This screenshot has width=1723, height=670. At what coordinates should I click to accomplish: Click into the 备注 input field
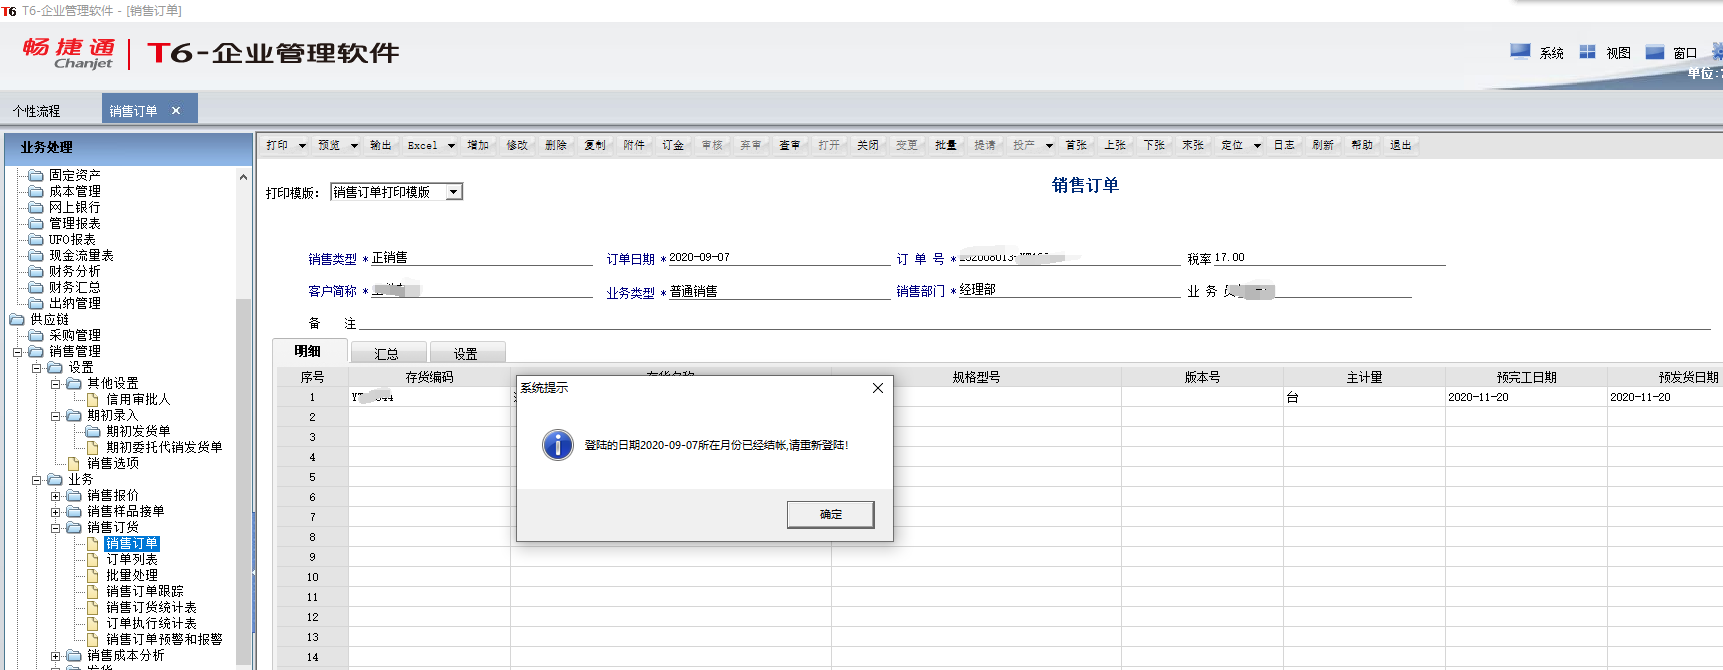1034,322
